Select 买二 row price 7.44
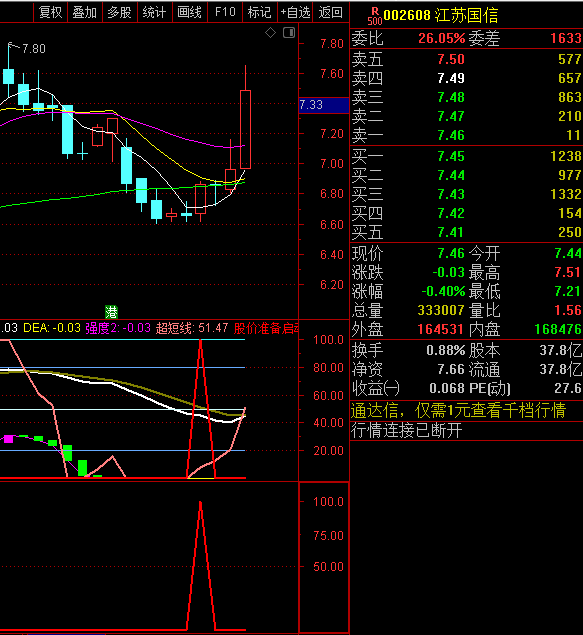 pyautogui.click(x=451, y=175)
